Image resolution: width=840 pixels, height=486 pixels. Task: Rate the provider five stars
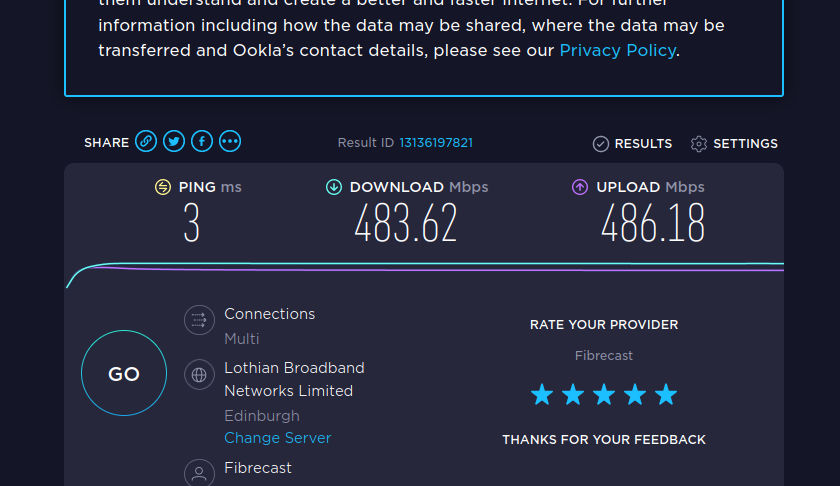tap(666, 394)
